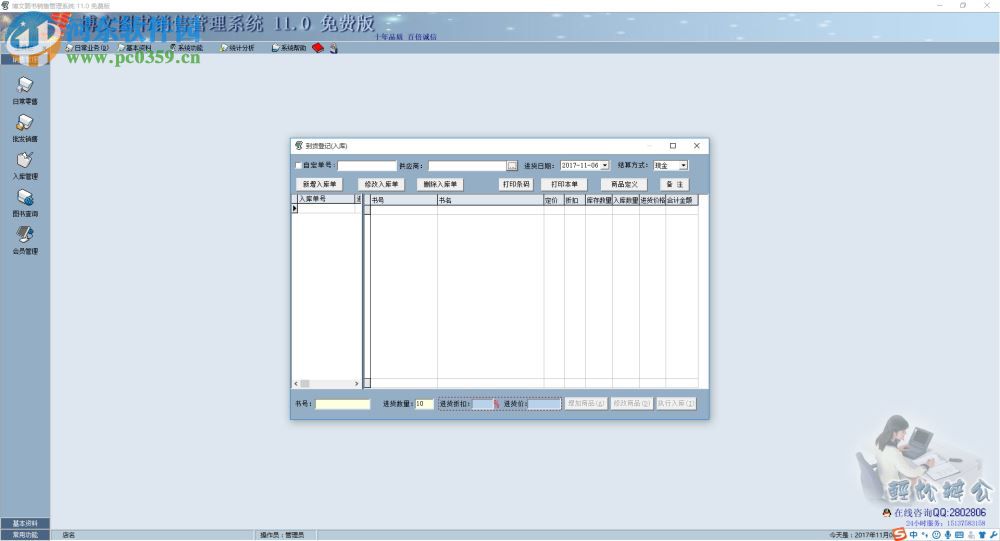Click the wrench icon in the tray toolbar
The height and width of the screenshot is (541, 1000).
tap(993, 535)
